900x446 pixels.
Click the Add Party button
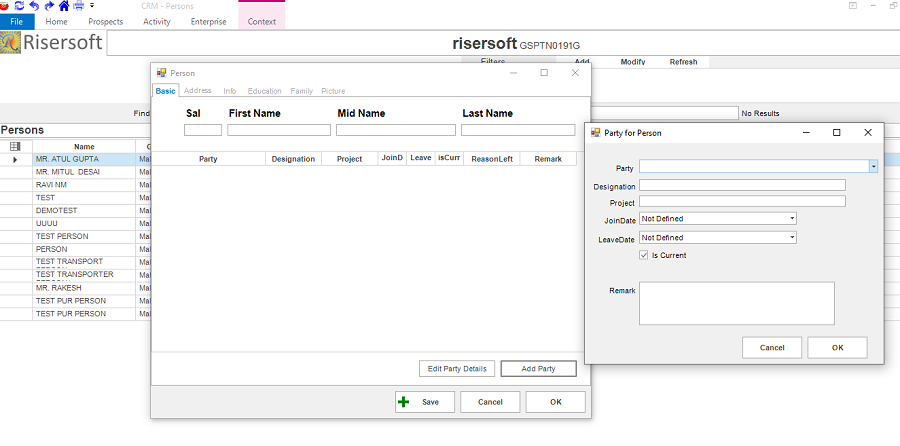click(x=538, y=369)
